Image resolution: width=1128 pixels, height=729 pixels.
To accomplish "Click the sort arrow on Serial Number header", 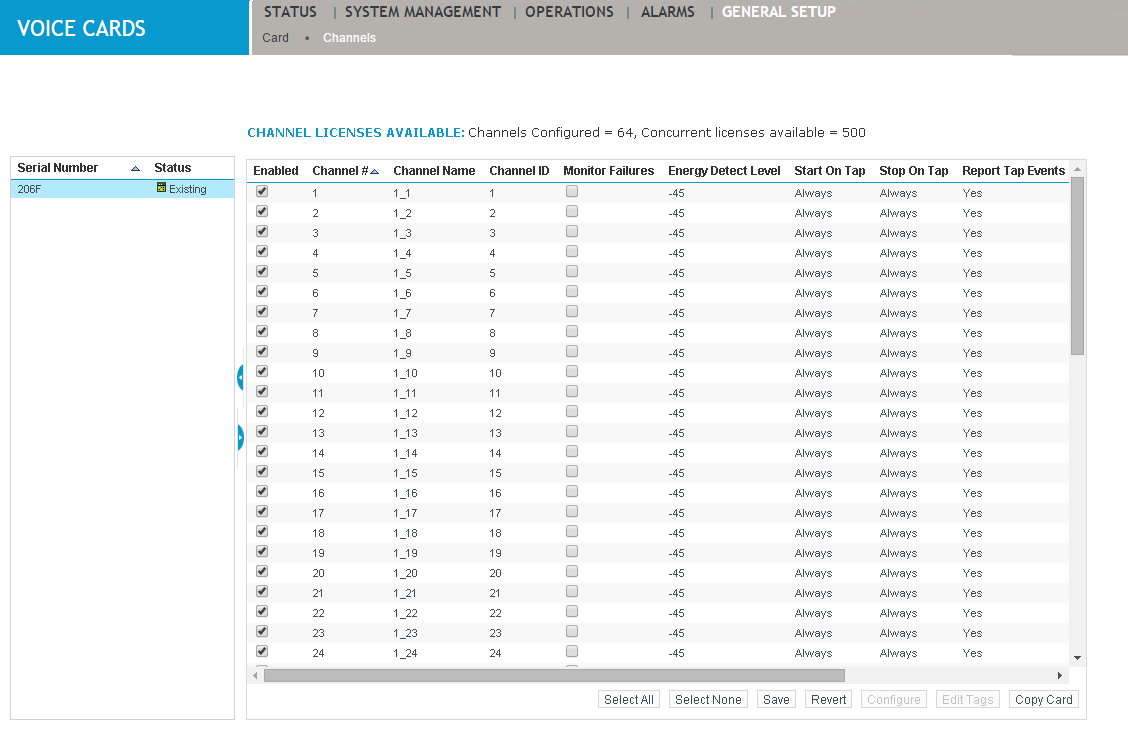I will click(134, 168).
